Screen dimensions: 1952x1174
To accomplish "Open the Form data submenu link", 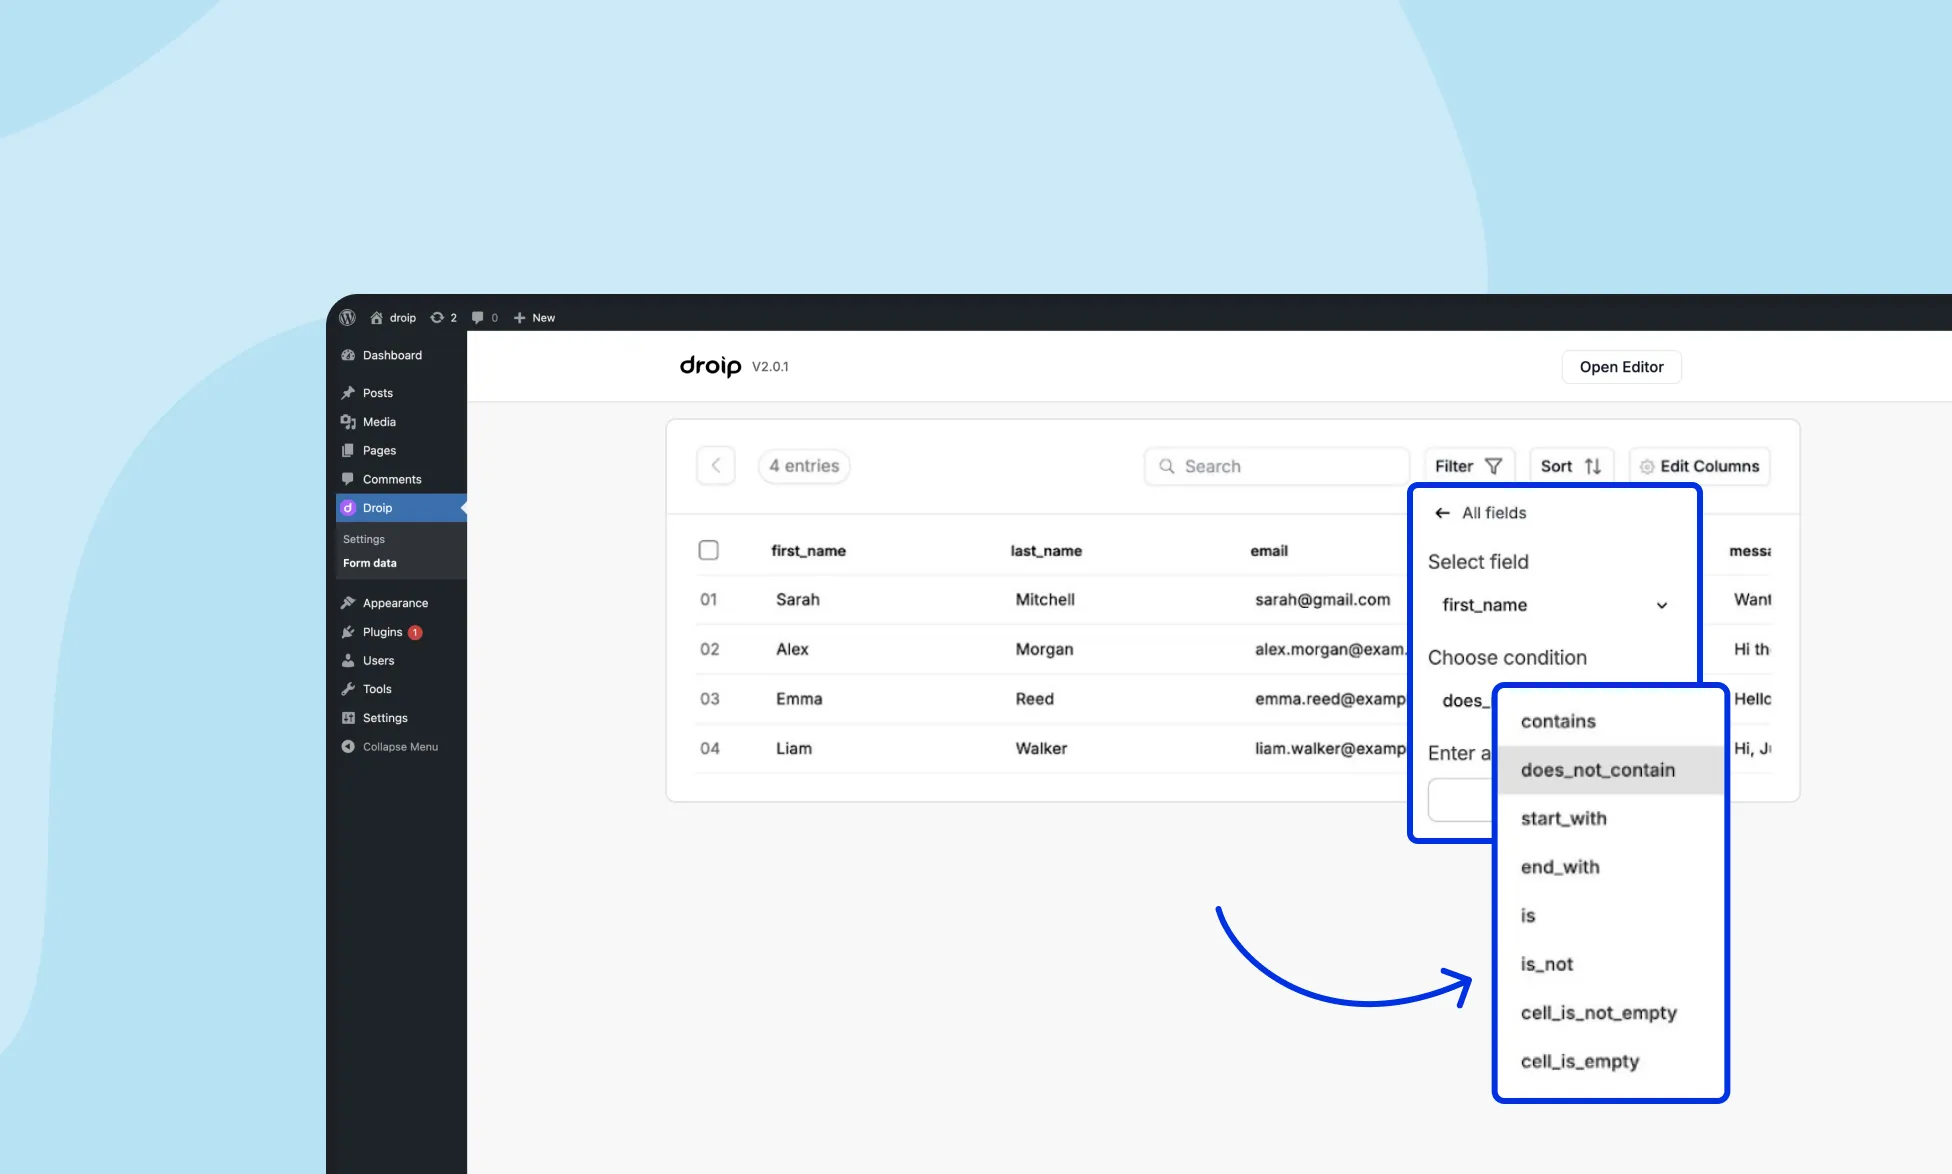I will click(370, 563).
